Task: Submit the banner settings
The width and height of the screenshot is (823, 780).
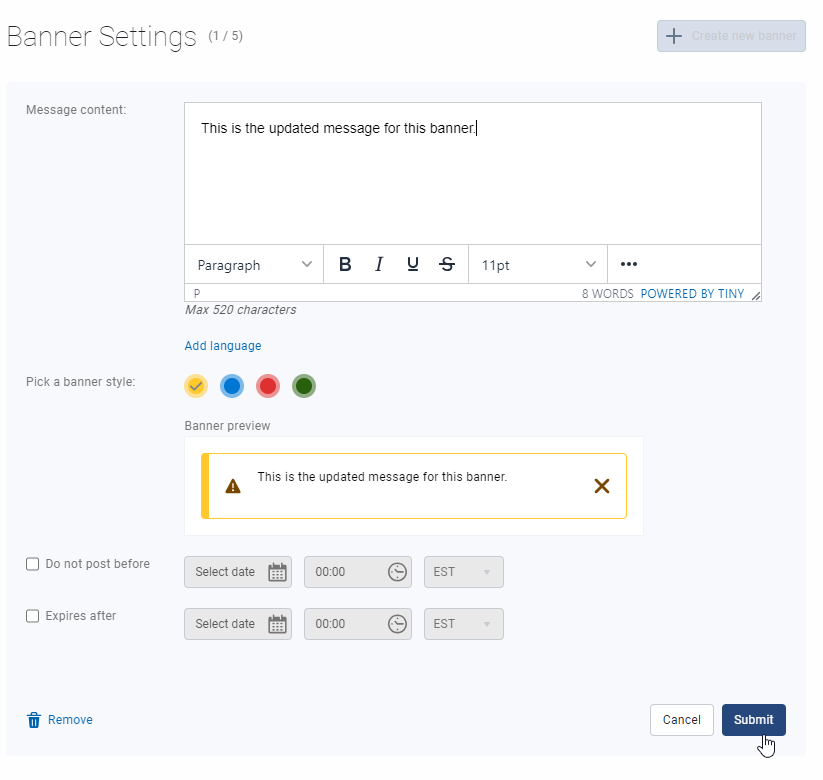Action: 753,719
